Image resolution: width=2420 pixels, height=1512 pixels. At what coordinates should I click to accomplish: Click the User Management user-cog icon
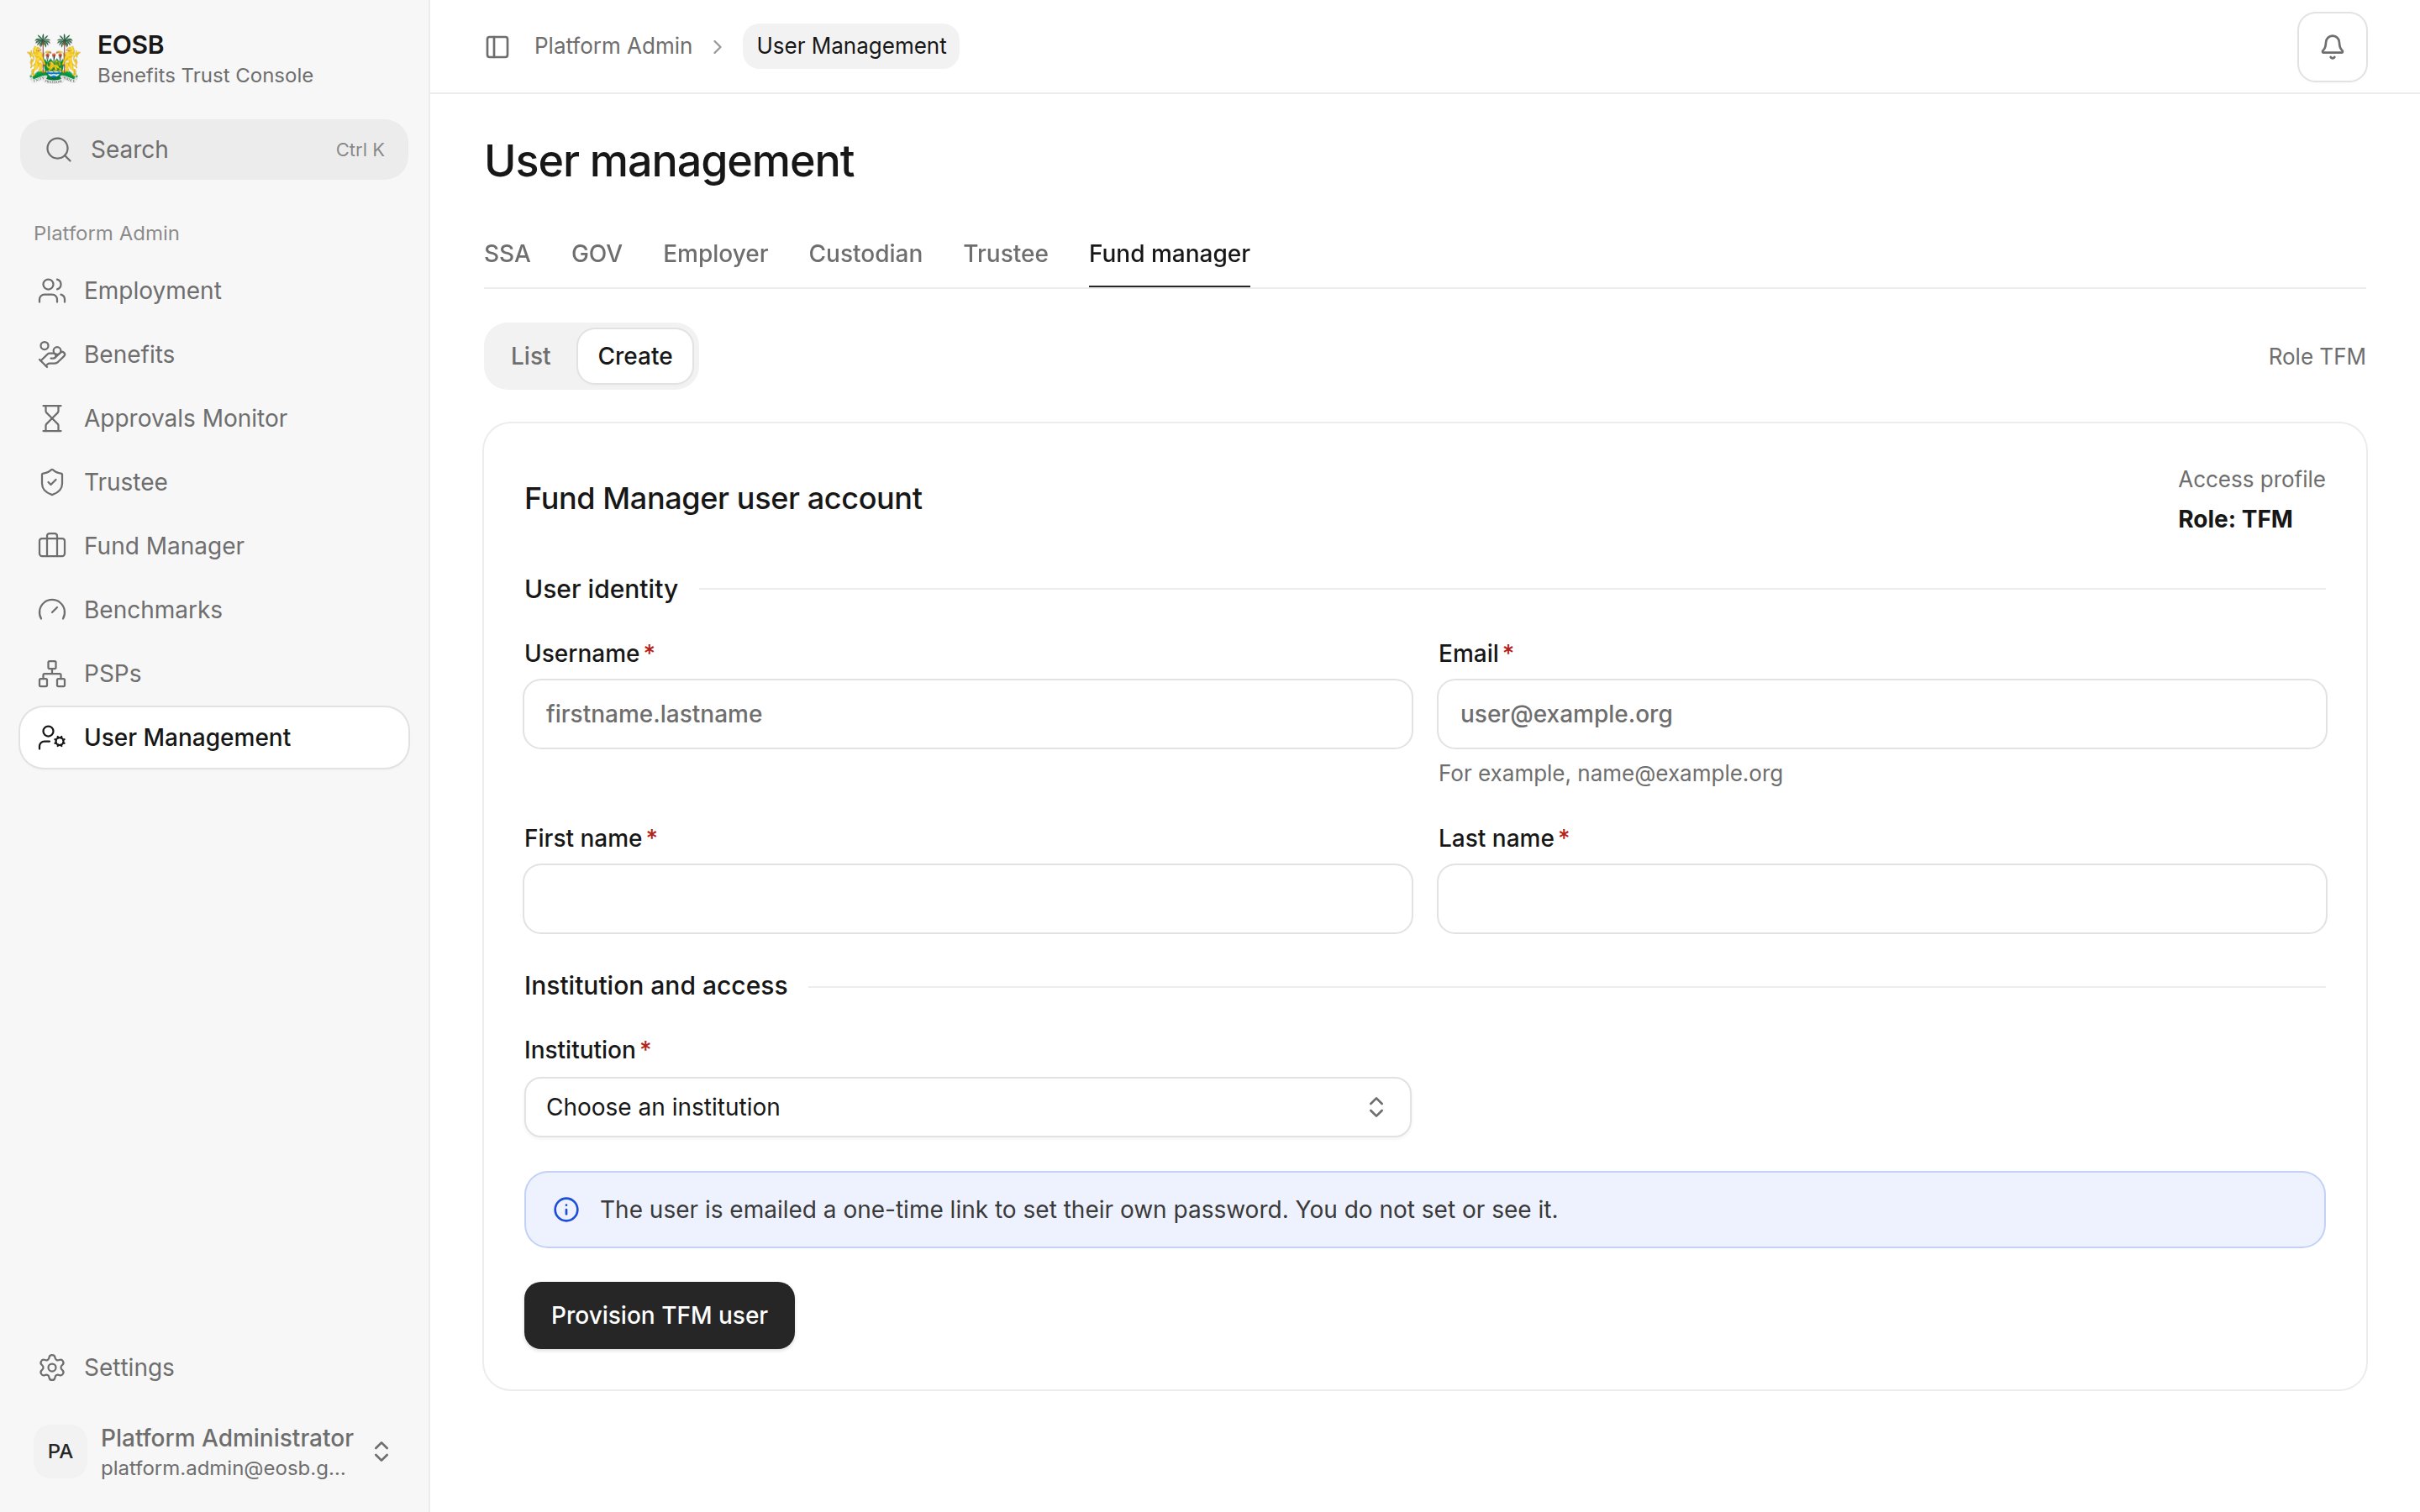point(52,738)
